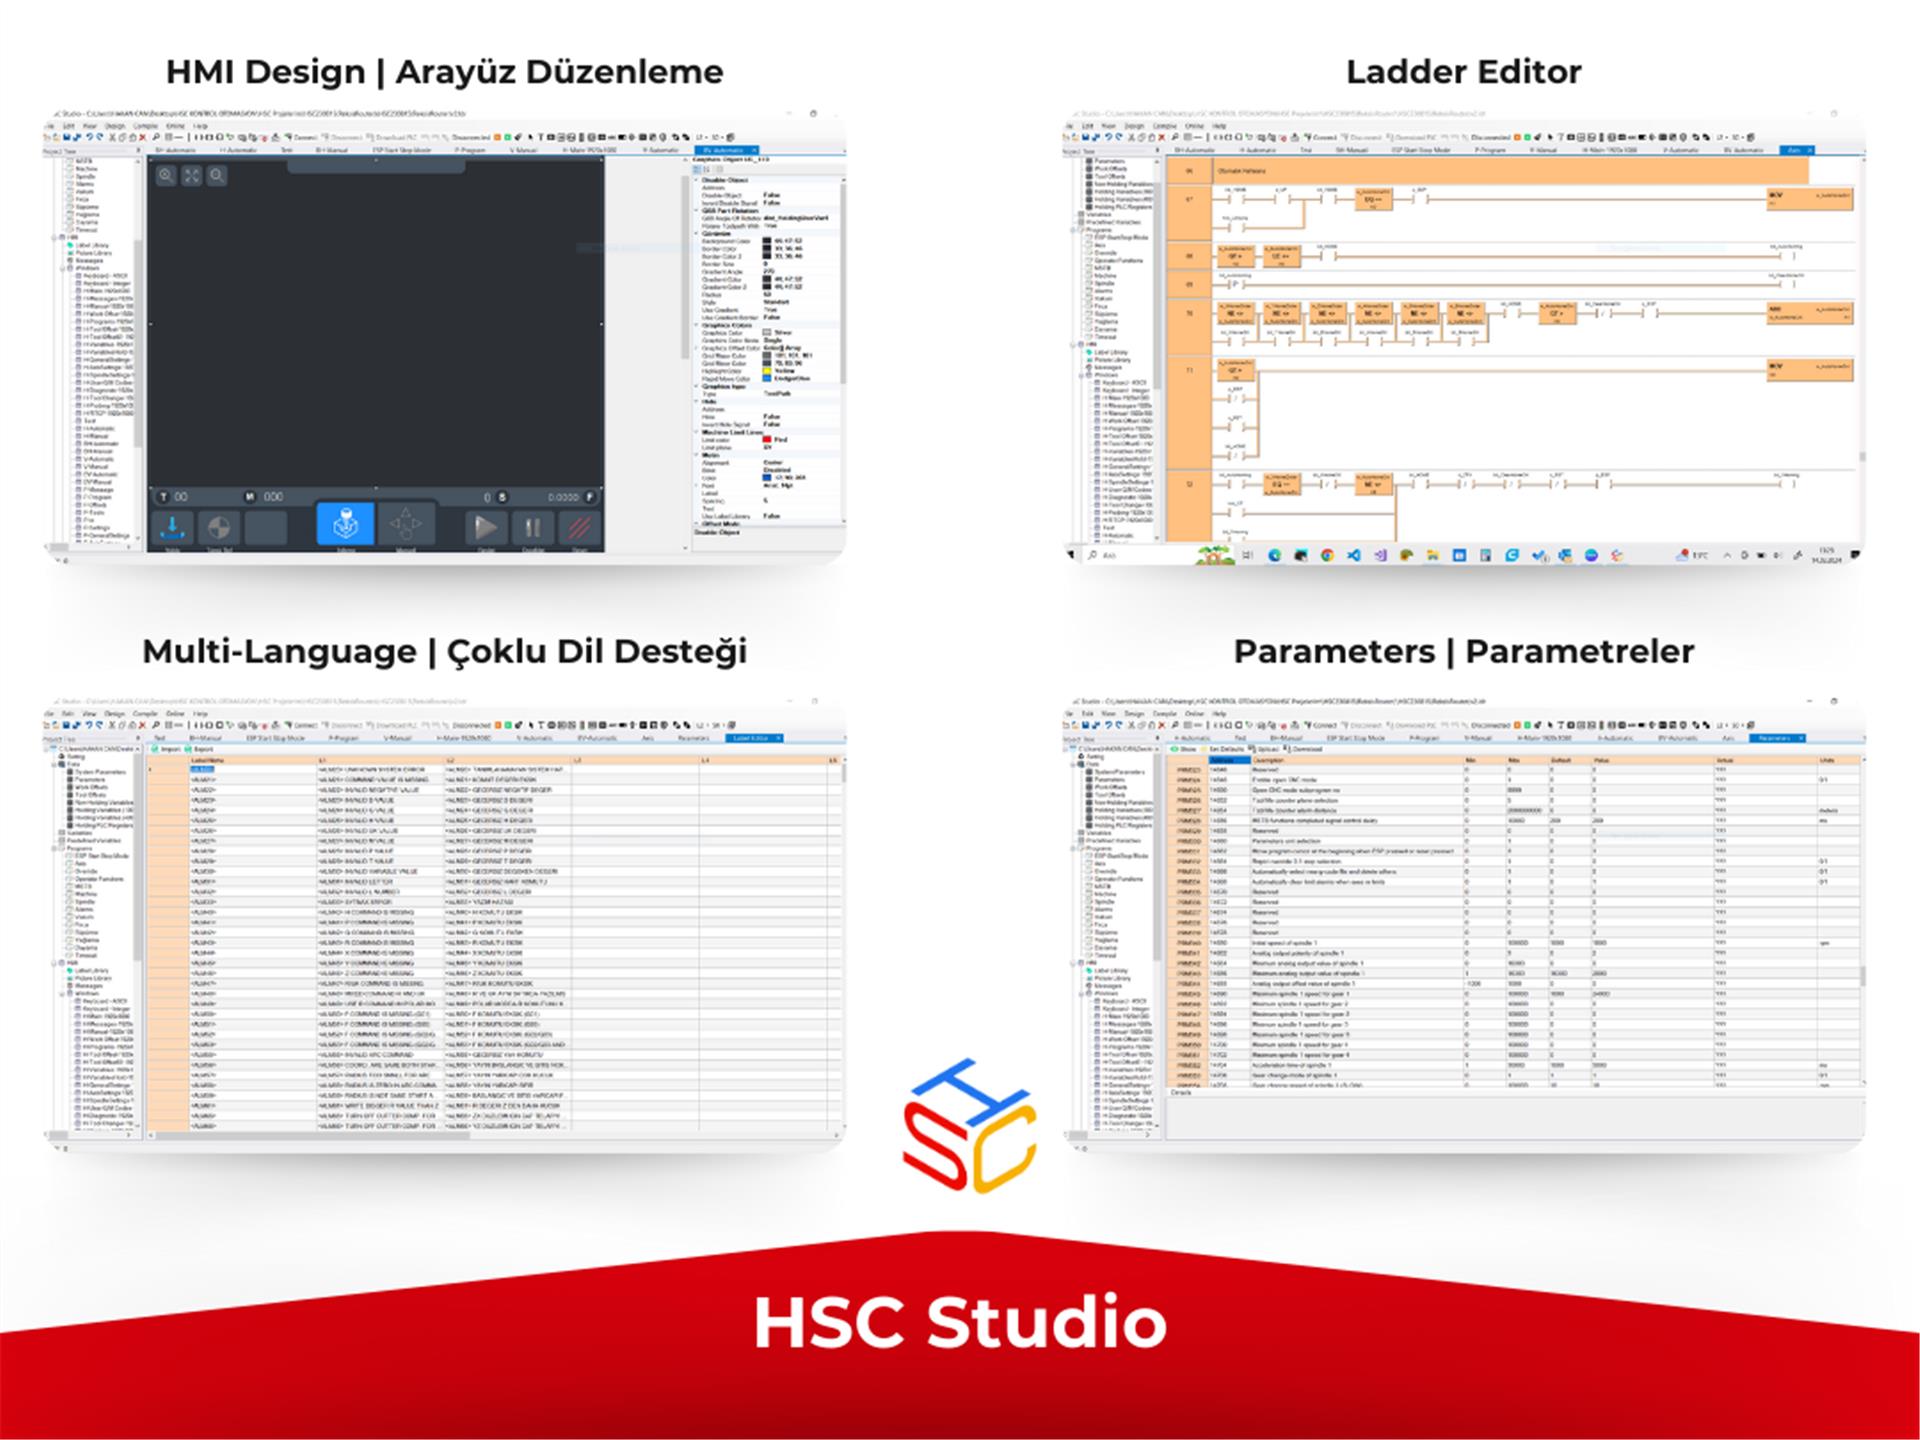
Task: Open Edge from Ladder Editor taskbar
Action: (1275, 555)
